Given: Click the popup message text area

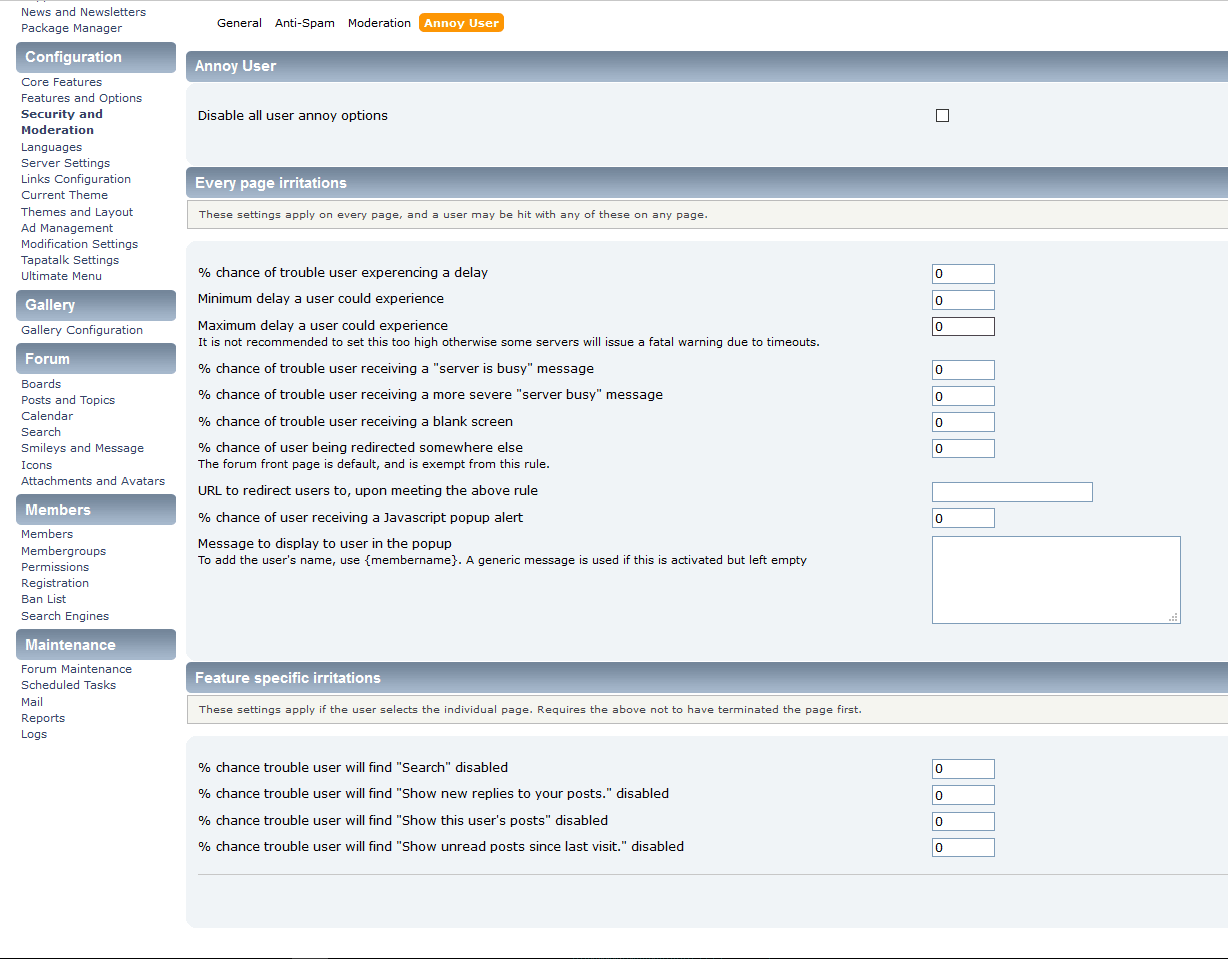Looking at the screenshot, I should (x=1055, y=579).
